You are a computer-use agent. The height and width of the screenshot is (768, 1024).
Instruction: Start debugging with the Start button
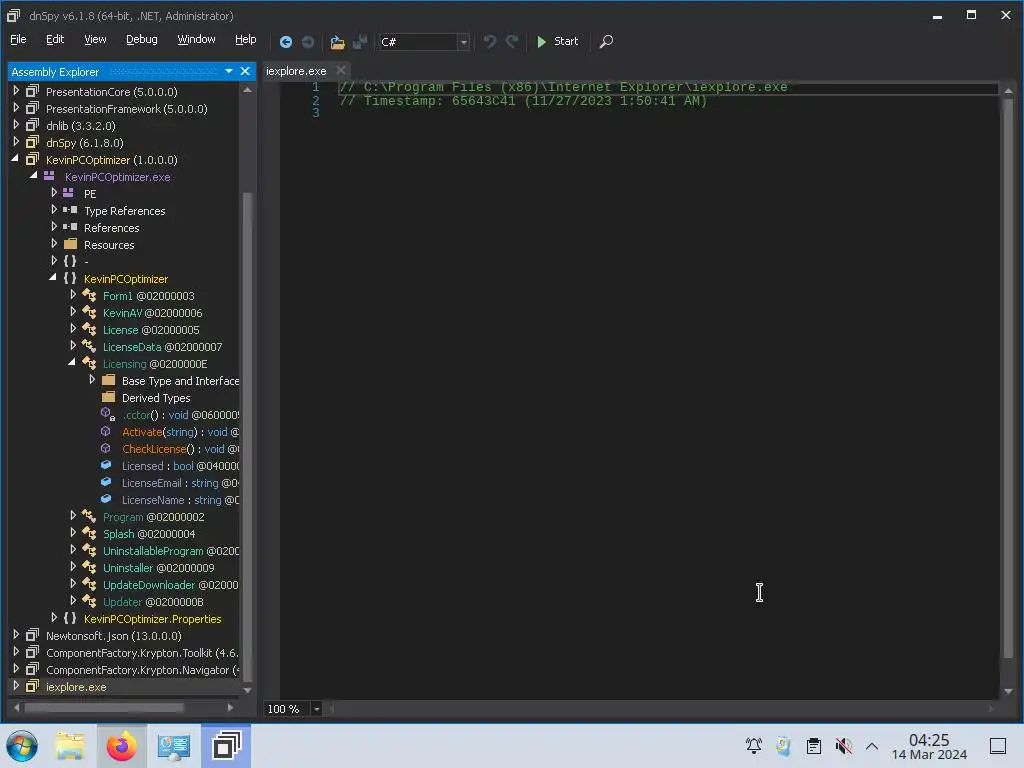click(557, 42)
